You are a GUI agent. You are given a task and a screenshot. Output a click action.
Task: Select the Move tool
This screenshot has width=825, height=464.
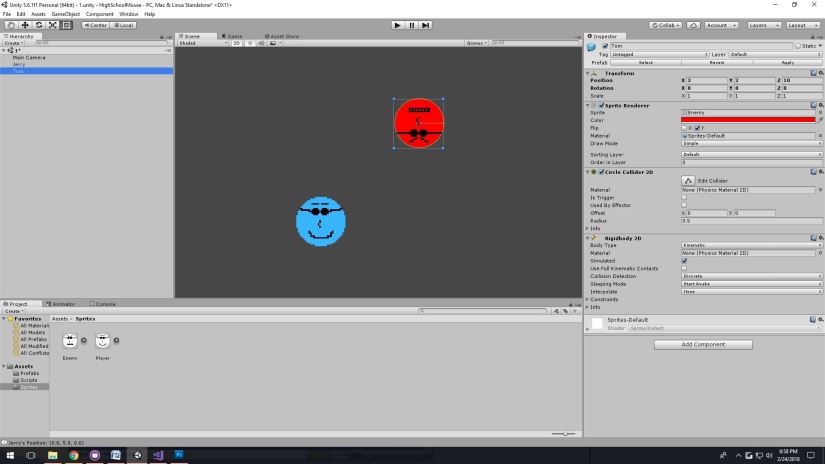(x=24, y=25)
